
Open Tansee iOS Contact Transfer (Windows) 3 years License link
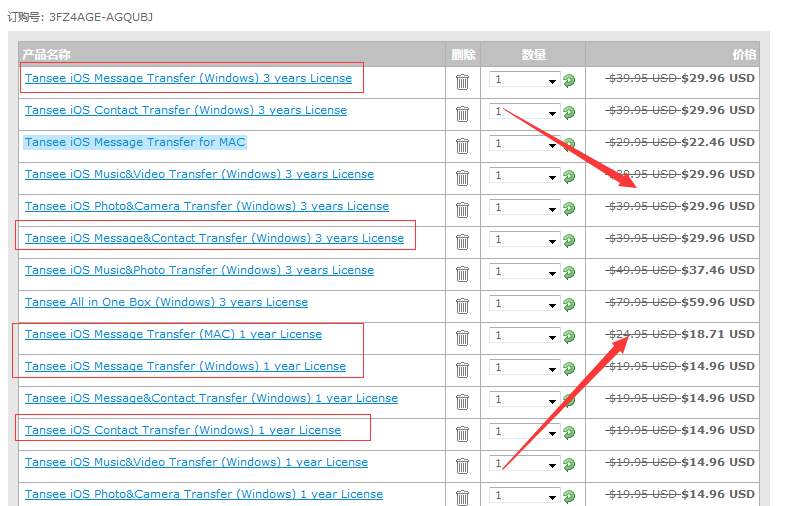point(186,110)
